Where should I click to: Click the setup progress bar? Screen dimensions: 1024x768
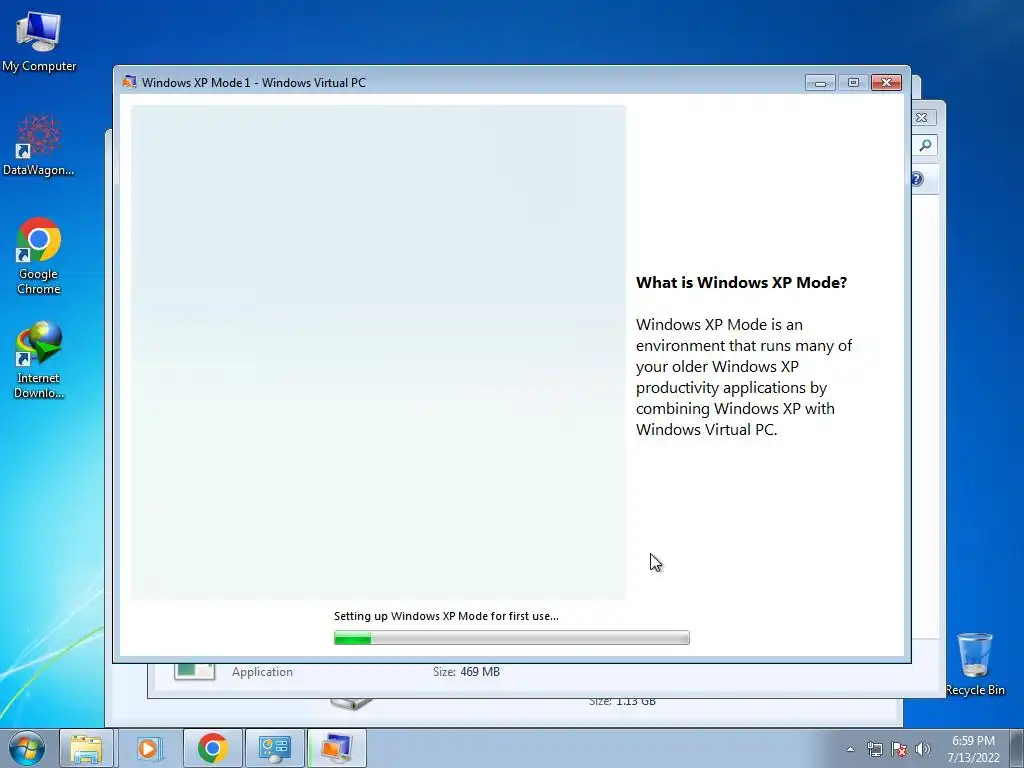click(511, 638)
